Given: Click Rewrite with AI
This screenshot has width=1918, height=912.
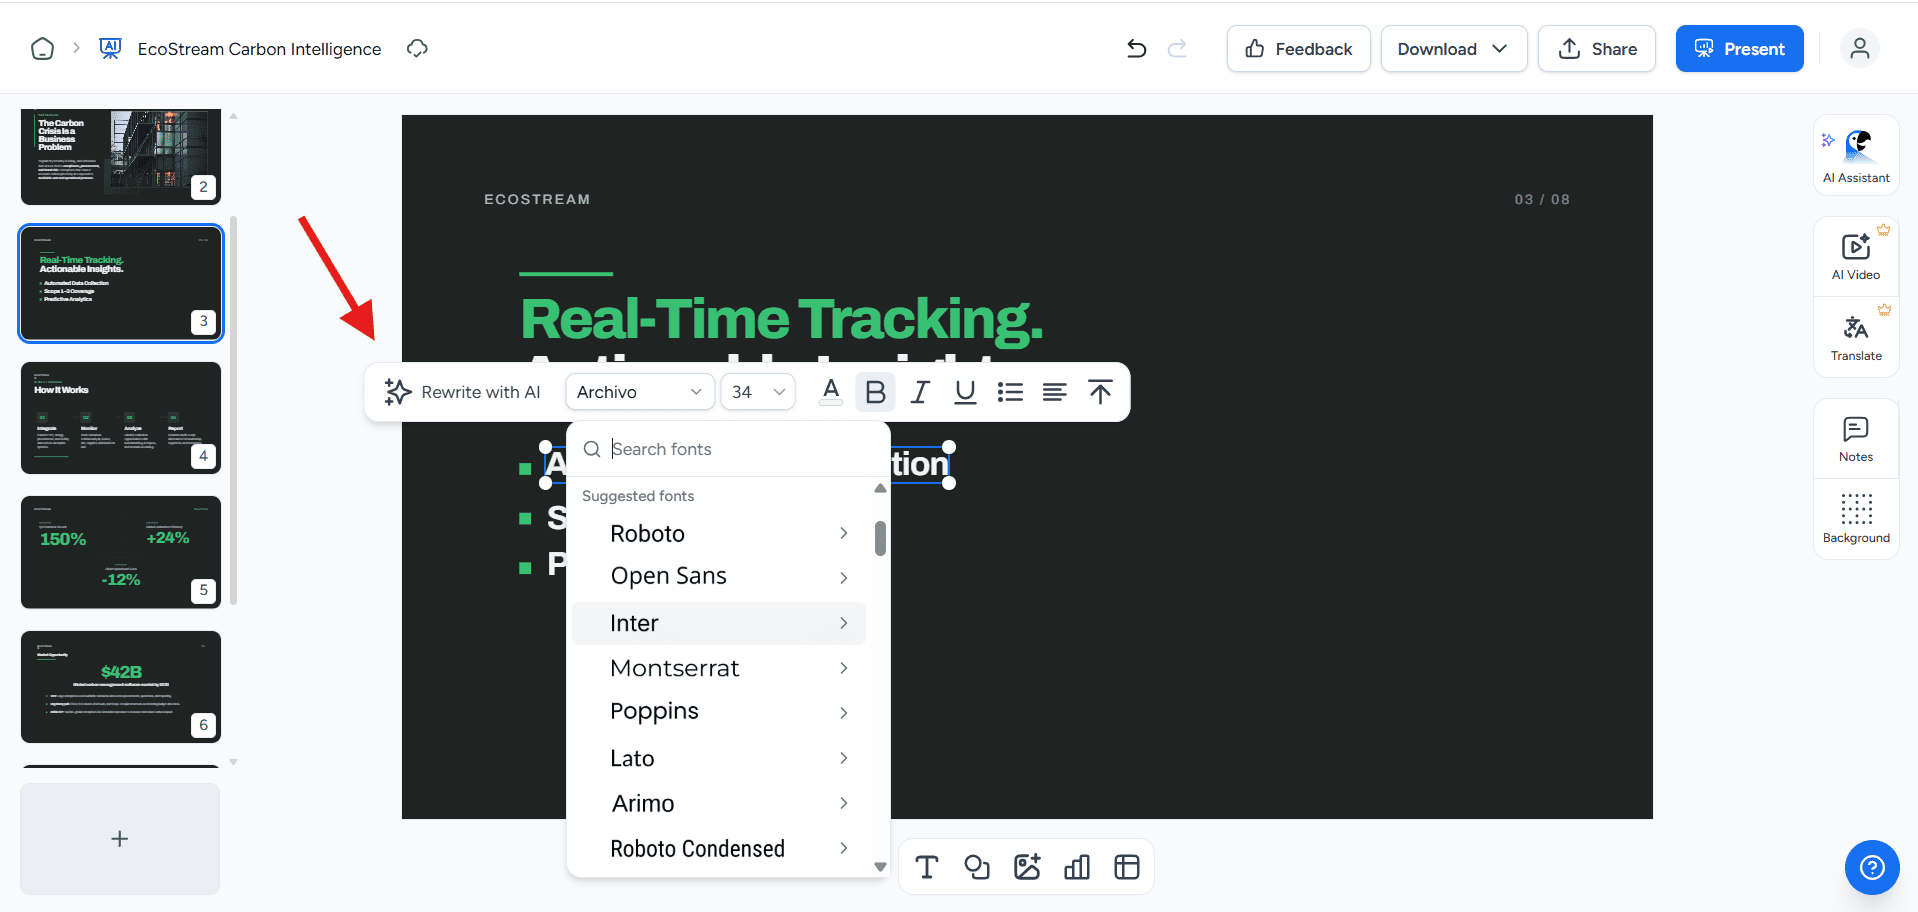Looking at the screenshot, I should [x=462, y=392].
